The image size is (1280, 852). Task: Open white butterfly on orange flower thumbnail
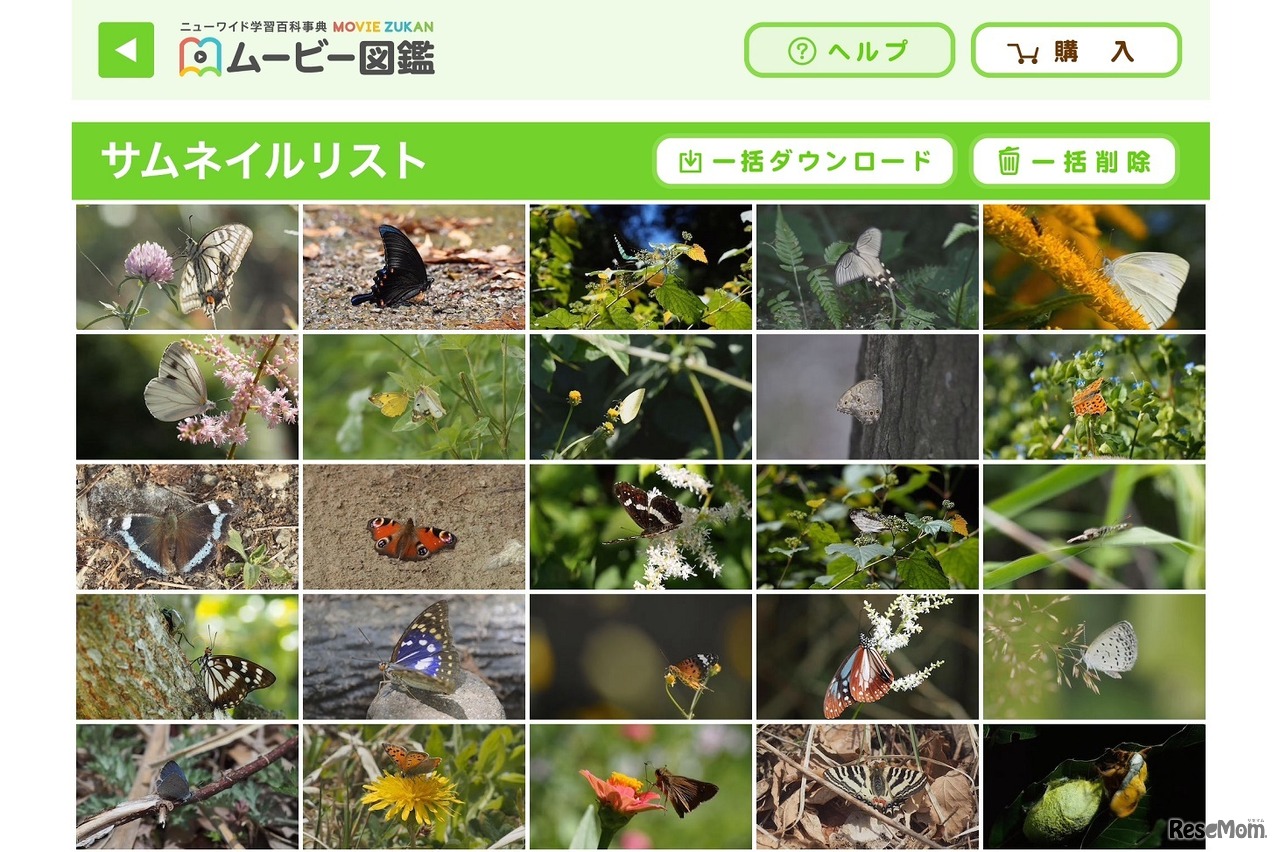1094,267
